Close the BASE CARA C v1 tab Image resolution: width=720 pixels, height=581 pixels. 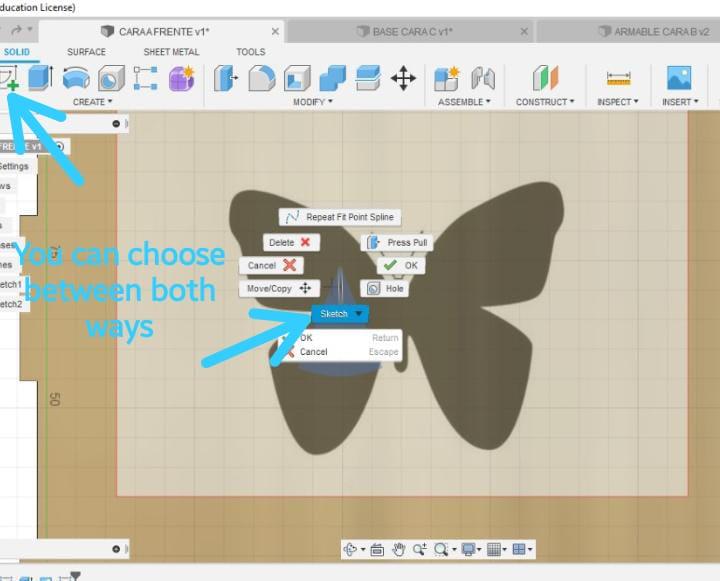524,31
